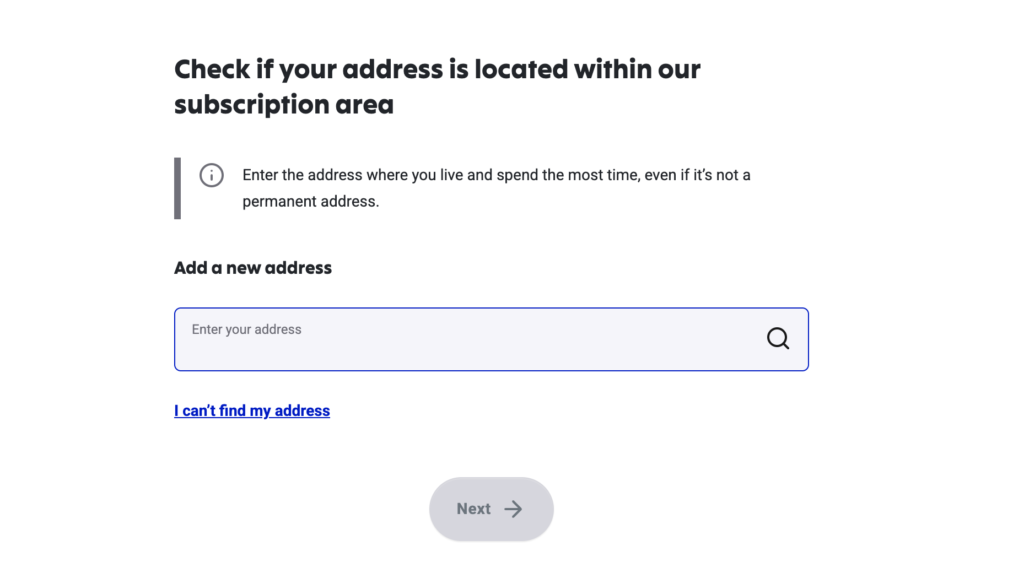Click the "Enter your address" placeholder text
Viewport: 1024px width, 573px height.
pyautogui.click(x=246, y=329)
